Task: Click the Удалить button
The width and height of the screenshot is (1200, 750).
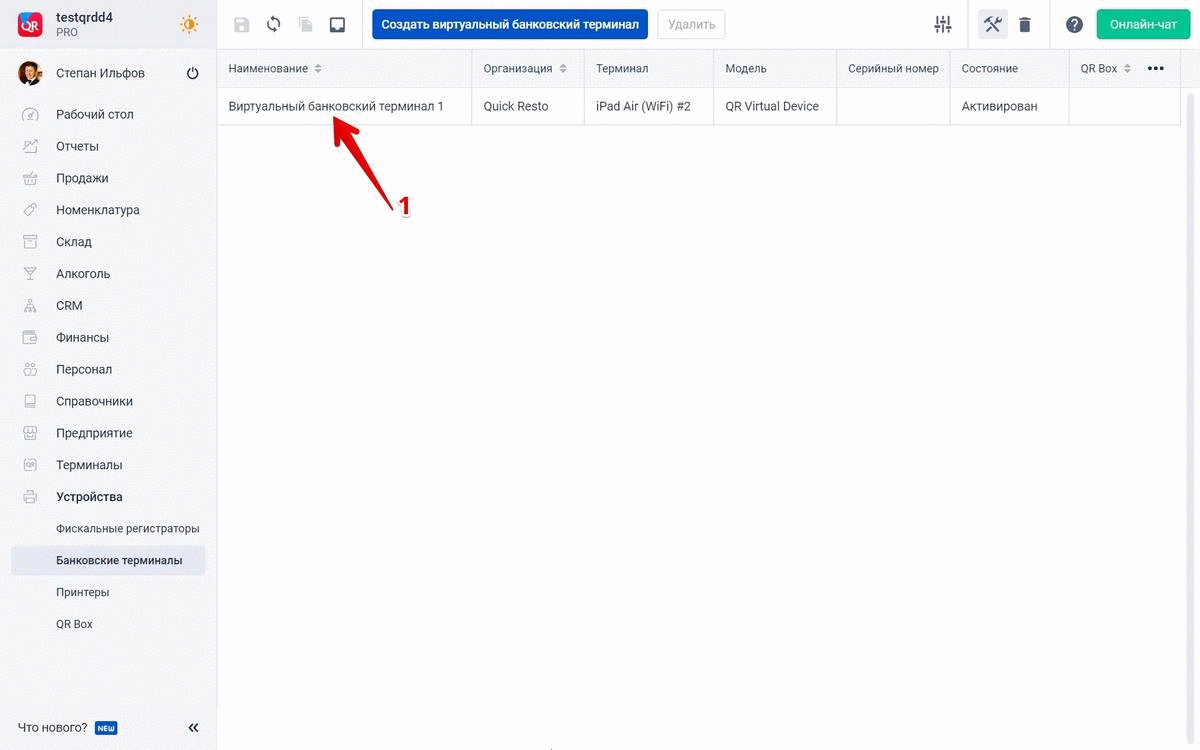Action: click(691, 25)
